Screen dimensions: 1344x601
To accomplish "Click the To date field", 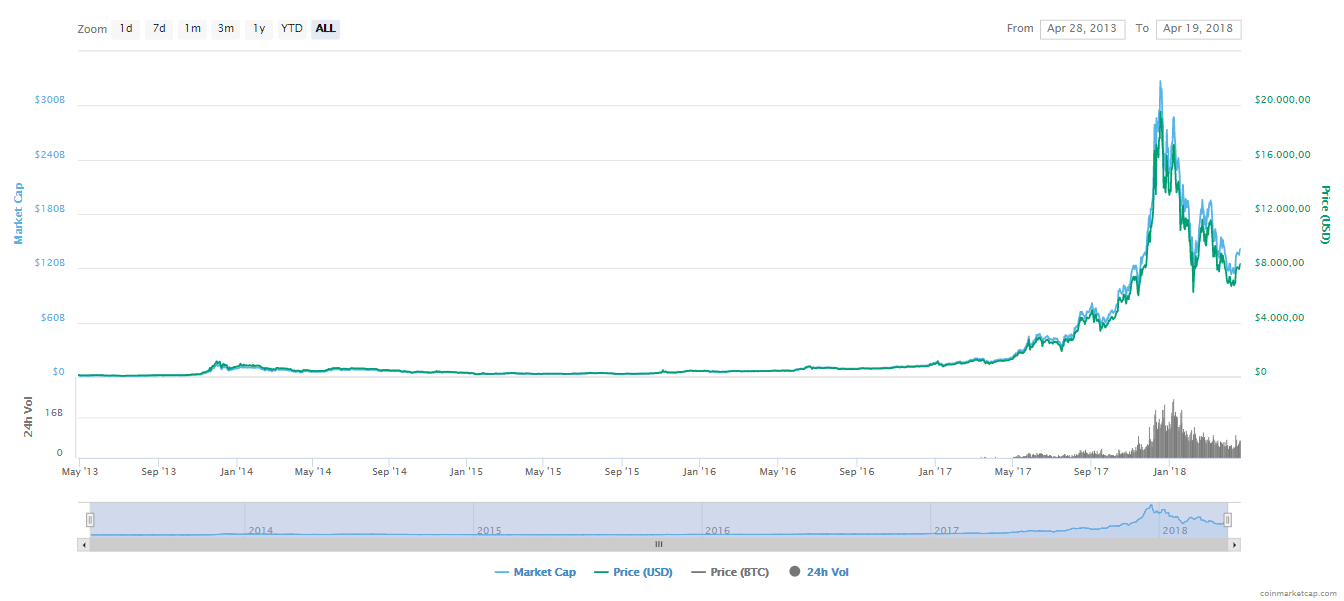I will 1198,29.
